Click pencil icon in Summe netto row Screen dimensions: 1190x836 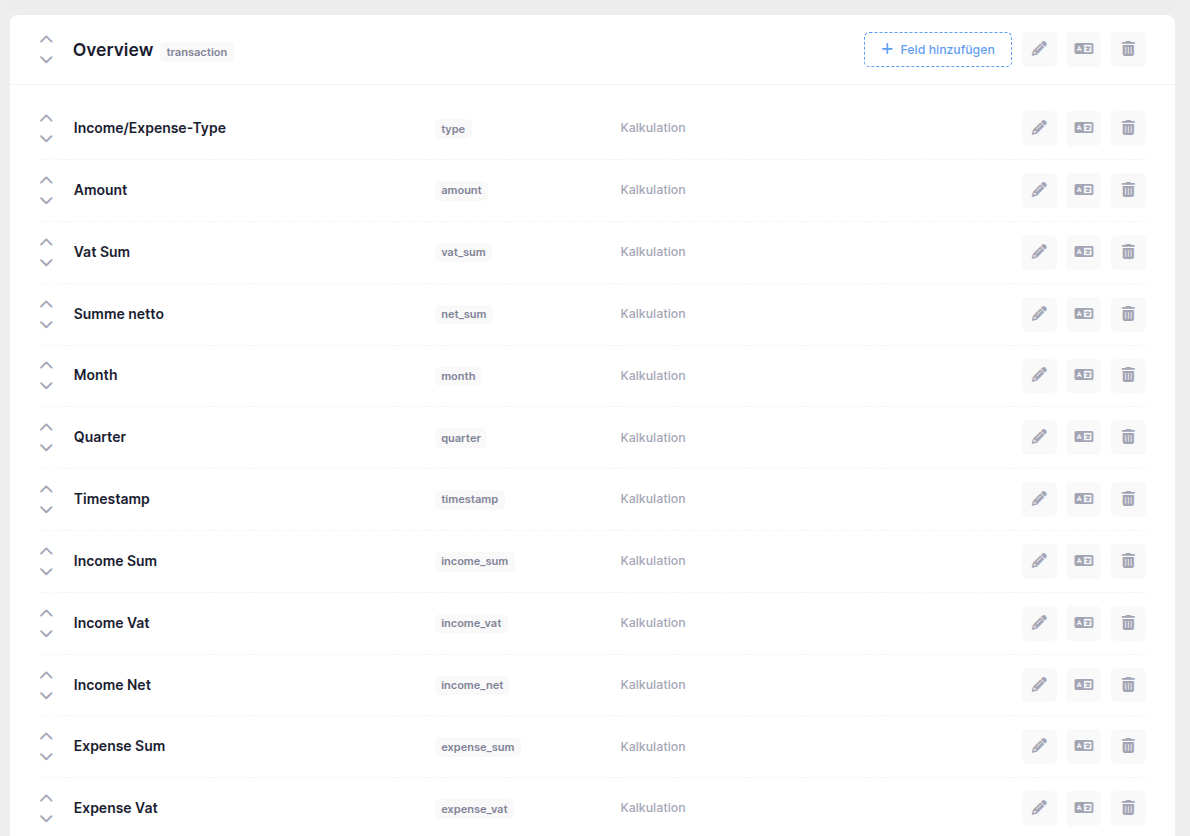tap(1039, 314)
